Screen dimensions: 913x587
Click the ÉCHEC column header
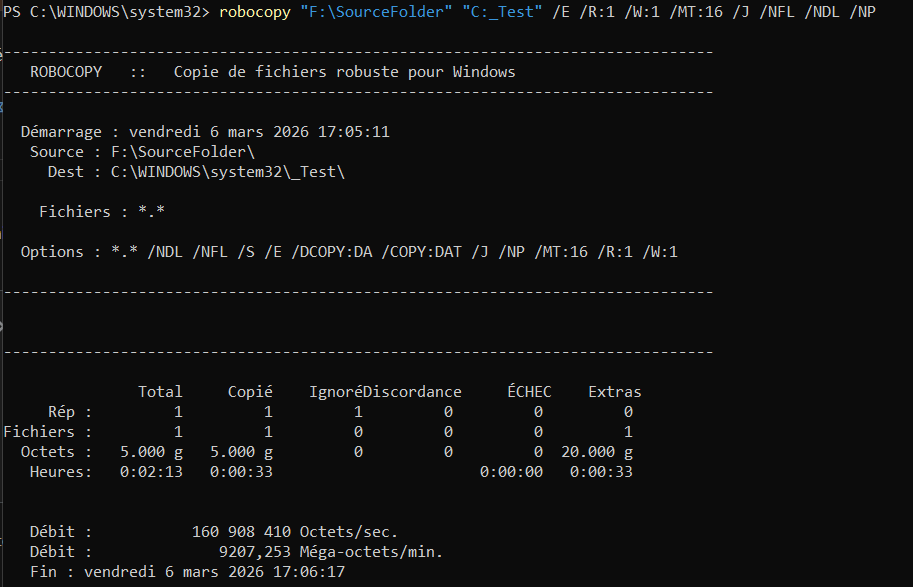(x=529, y=392)
